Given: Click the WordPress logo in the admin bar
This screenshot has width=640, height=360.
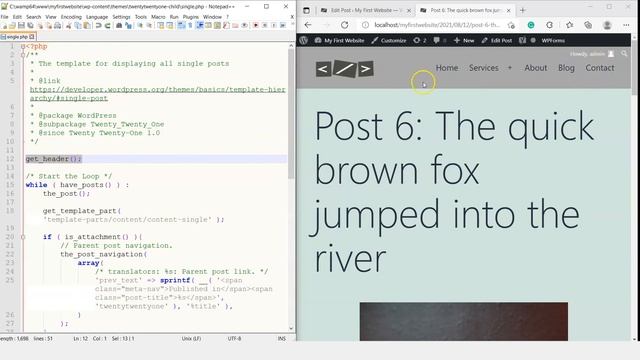Looking at the screenshot, I should tap(303, 40).
